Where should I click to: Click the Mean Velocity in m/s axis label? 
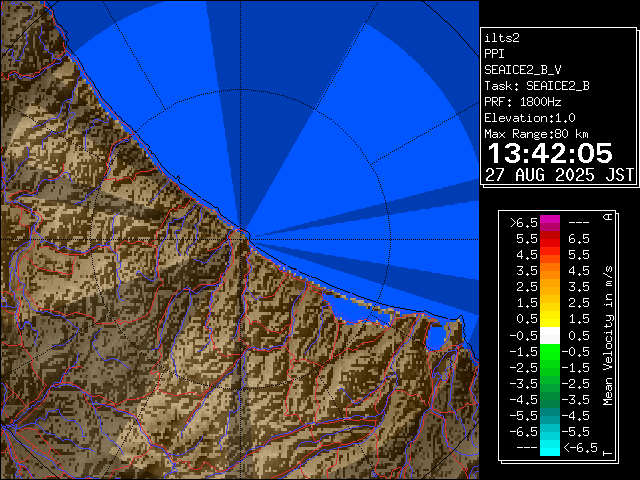pyautogui.click(x=608, y=335)
